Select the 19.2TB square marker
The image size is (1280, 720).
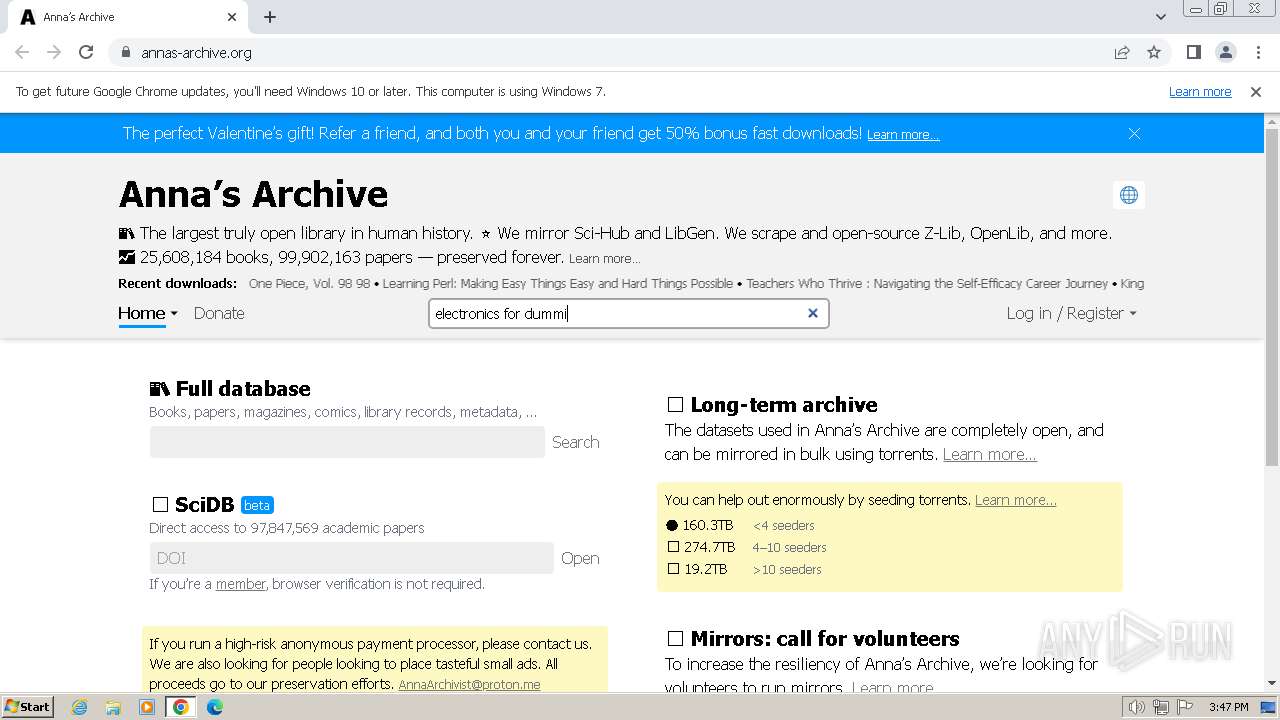673,569
